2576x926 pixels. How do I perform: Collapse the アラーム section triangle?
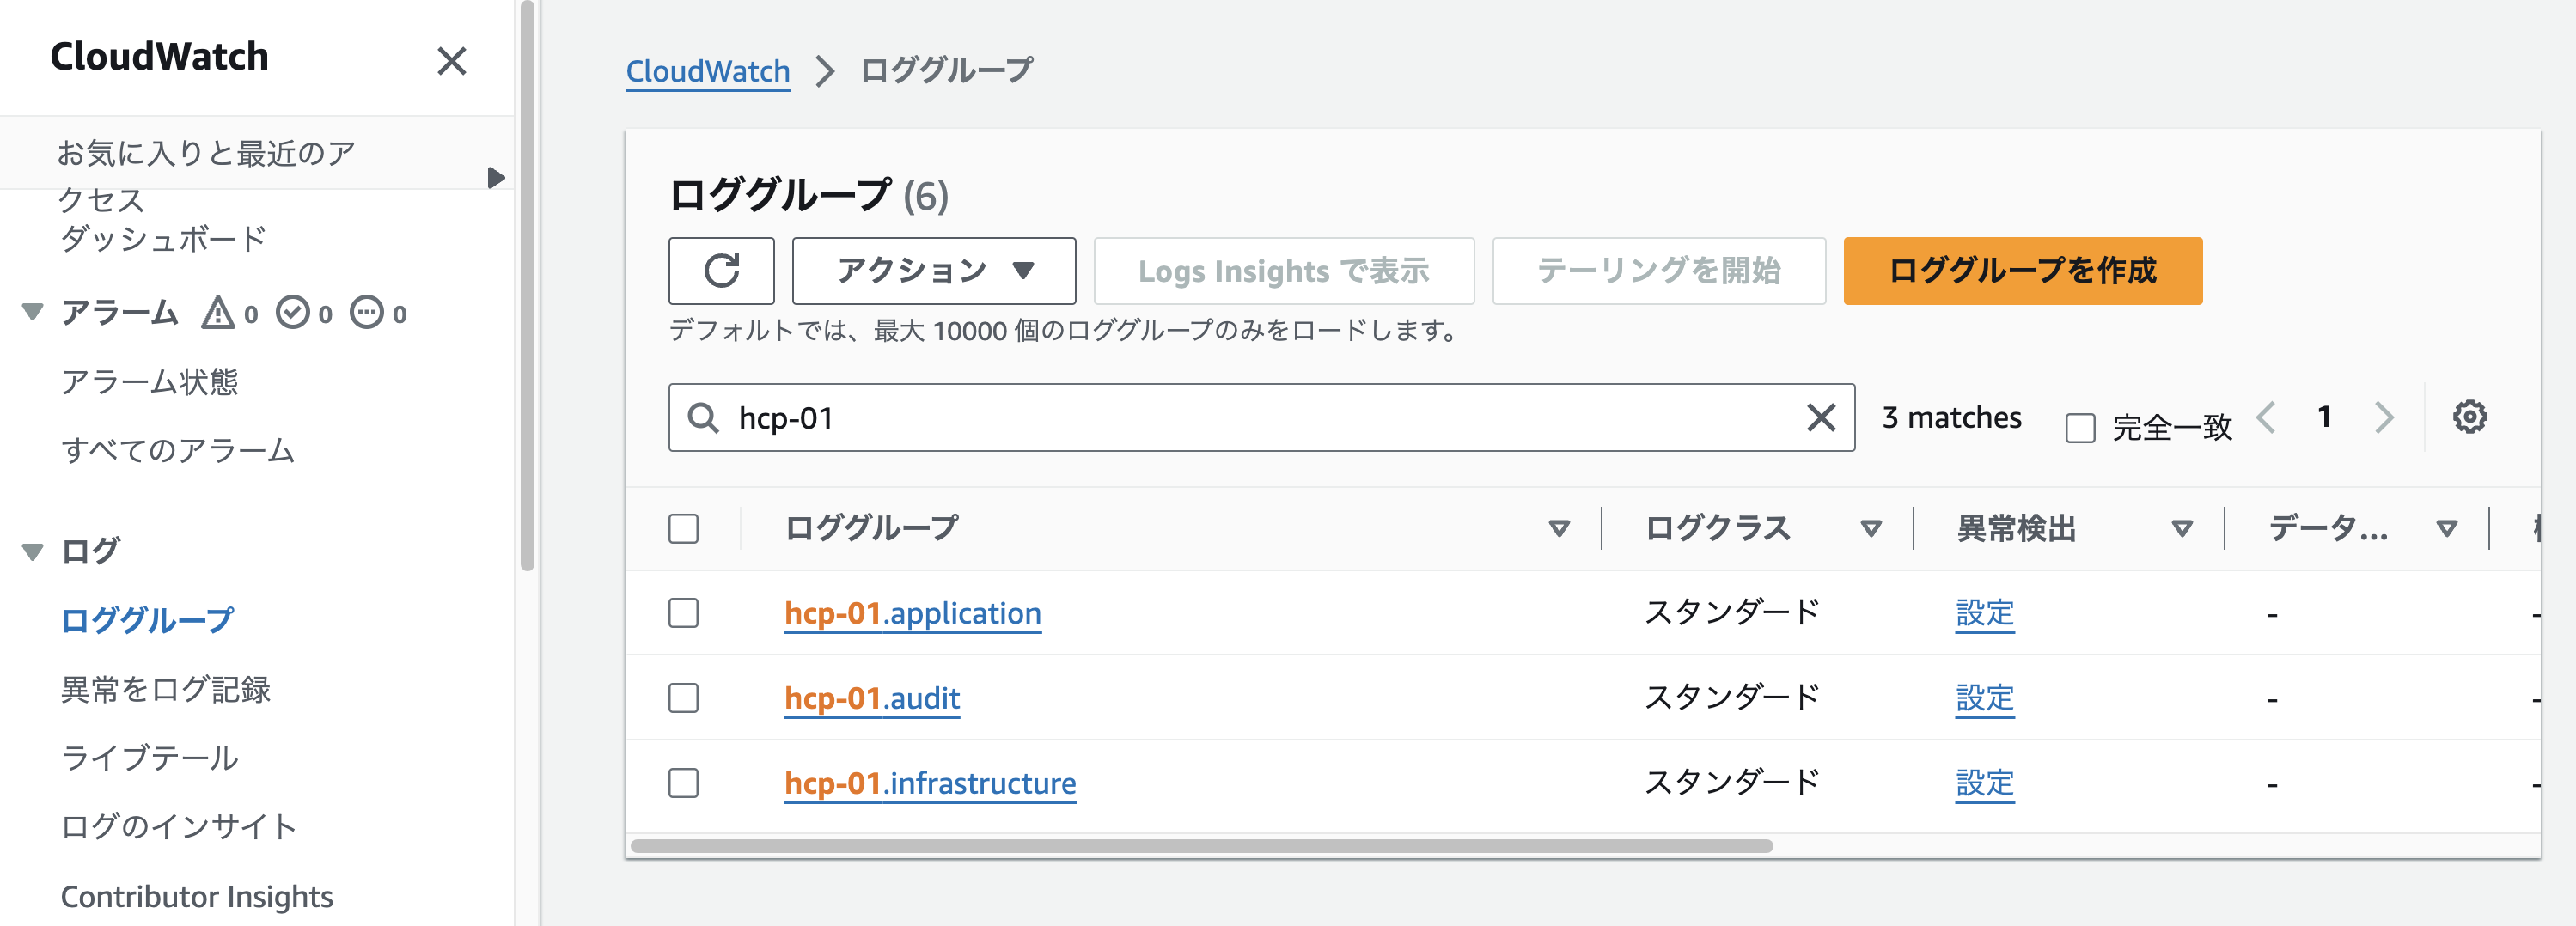tap(33, 312)
